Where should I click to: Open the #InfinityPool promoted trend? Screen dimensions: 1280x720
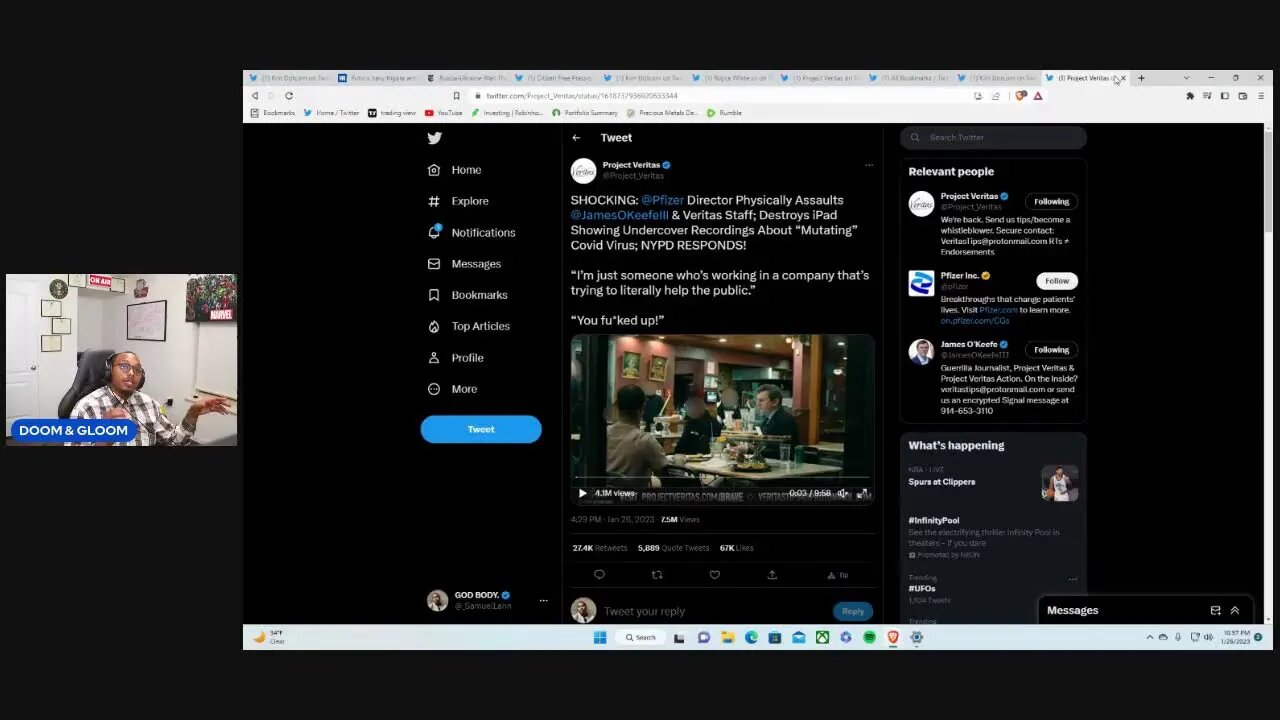pos(993,537)
